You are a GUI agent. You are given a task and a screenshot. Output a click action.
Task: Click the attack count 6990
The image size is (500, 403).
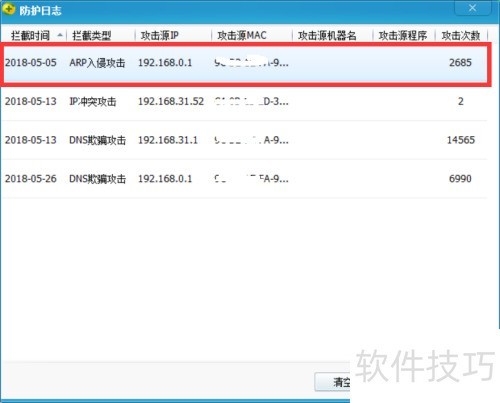tap(460, 179)
